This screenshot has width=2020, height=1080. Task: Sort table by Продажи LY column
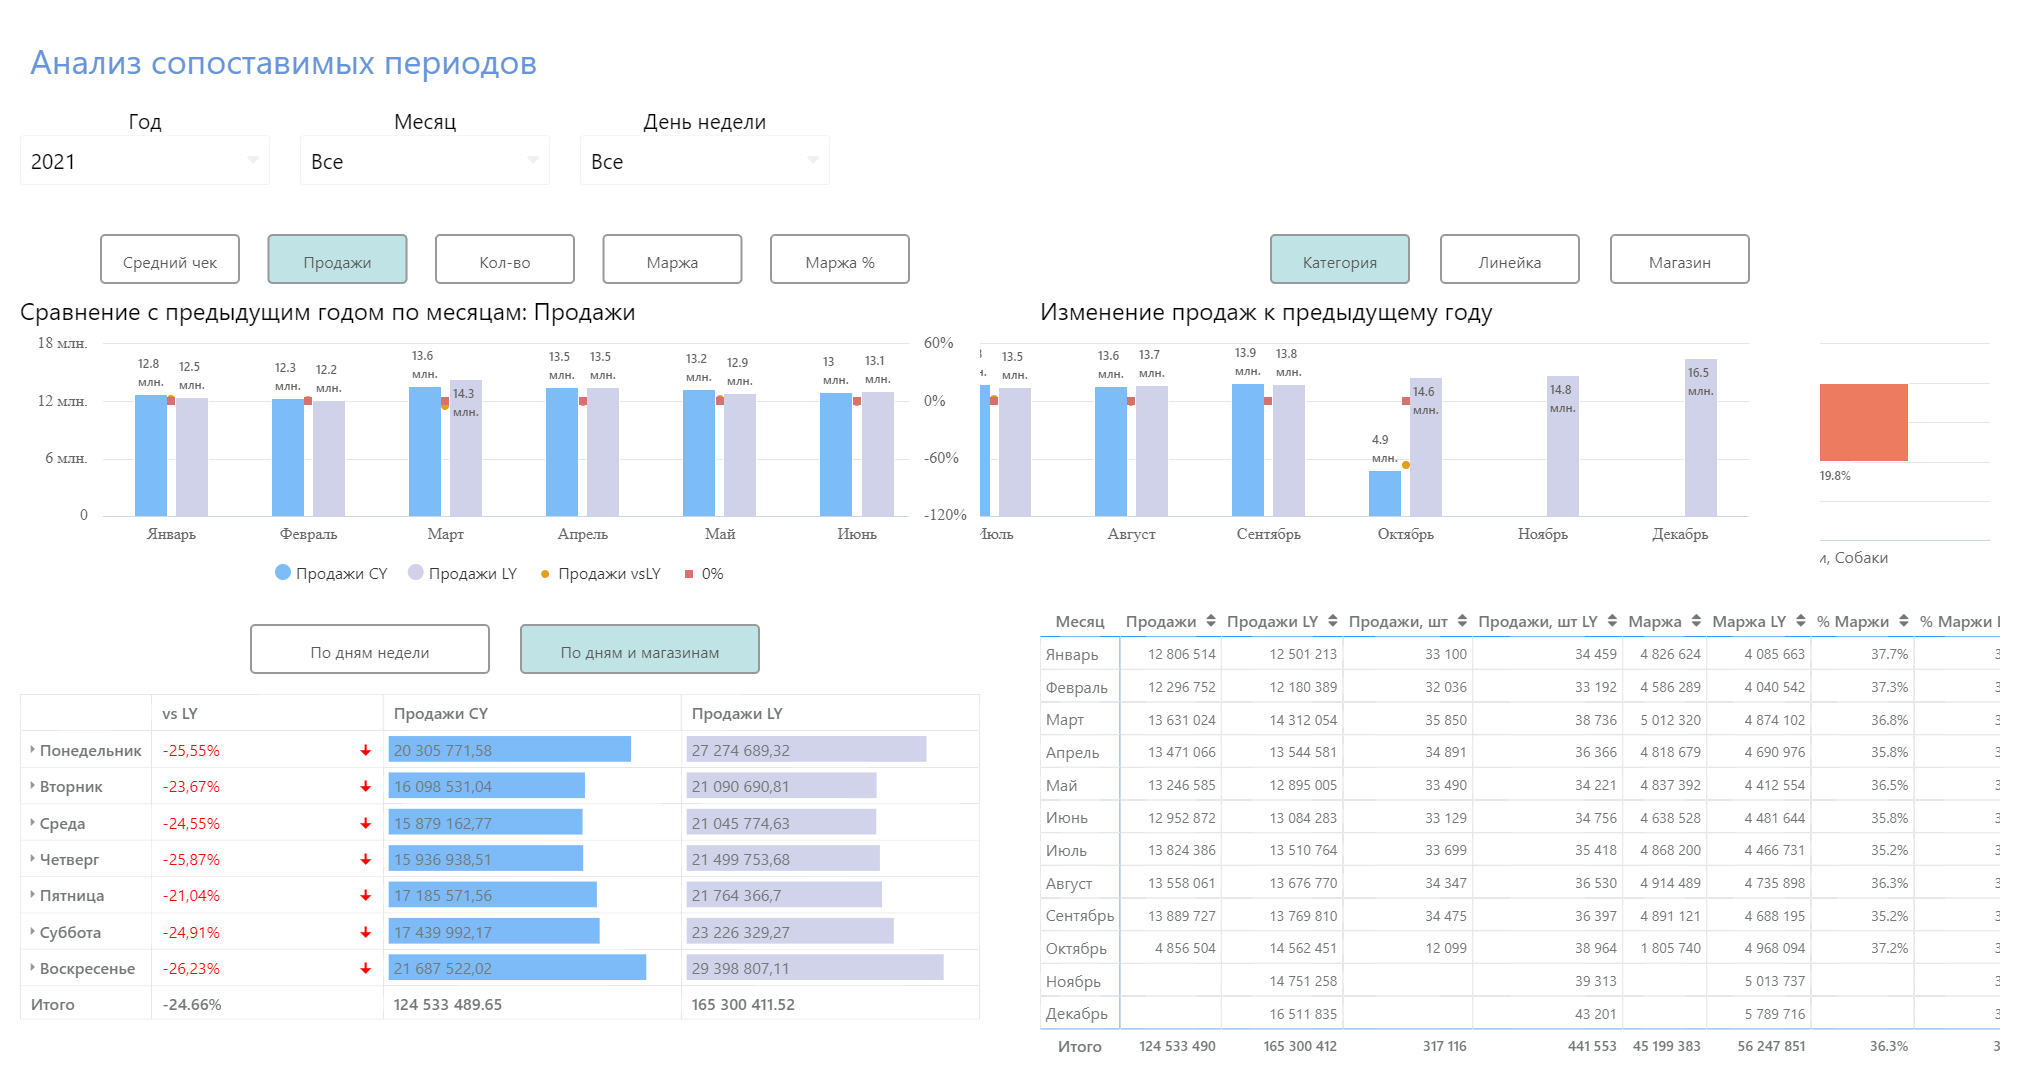1333,621
